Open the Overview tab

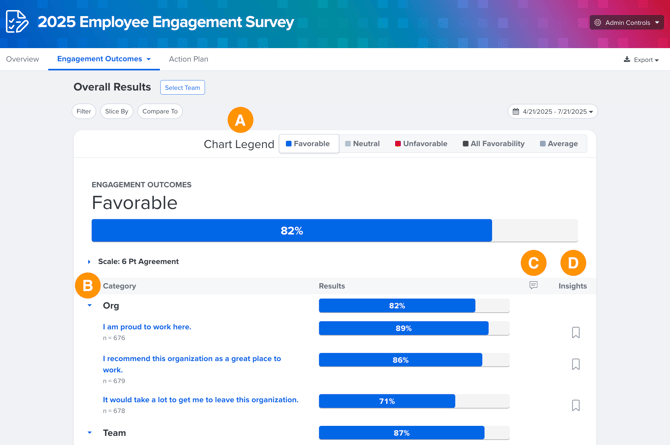pyautogui.click(x=22, y=59)
